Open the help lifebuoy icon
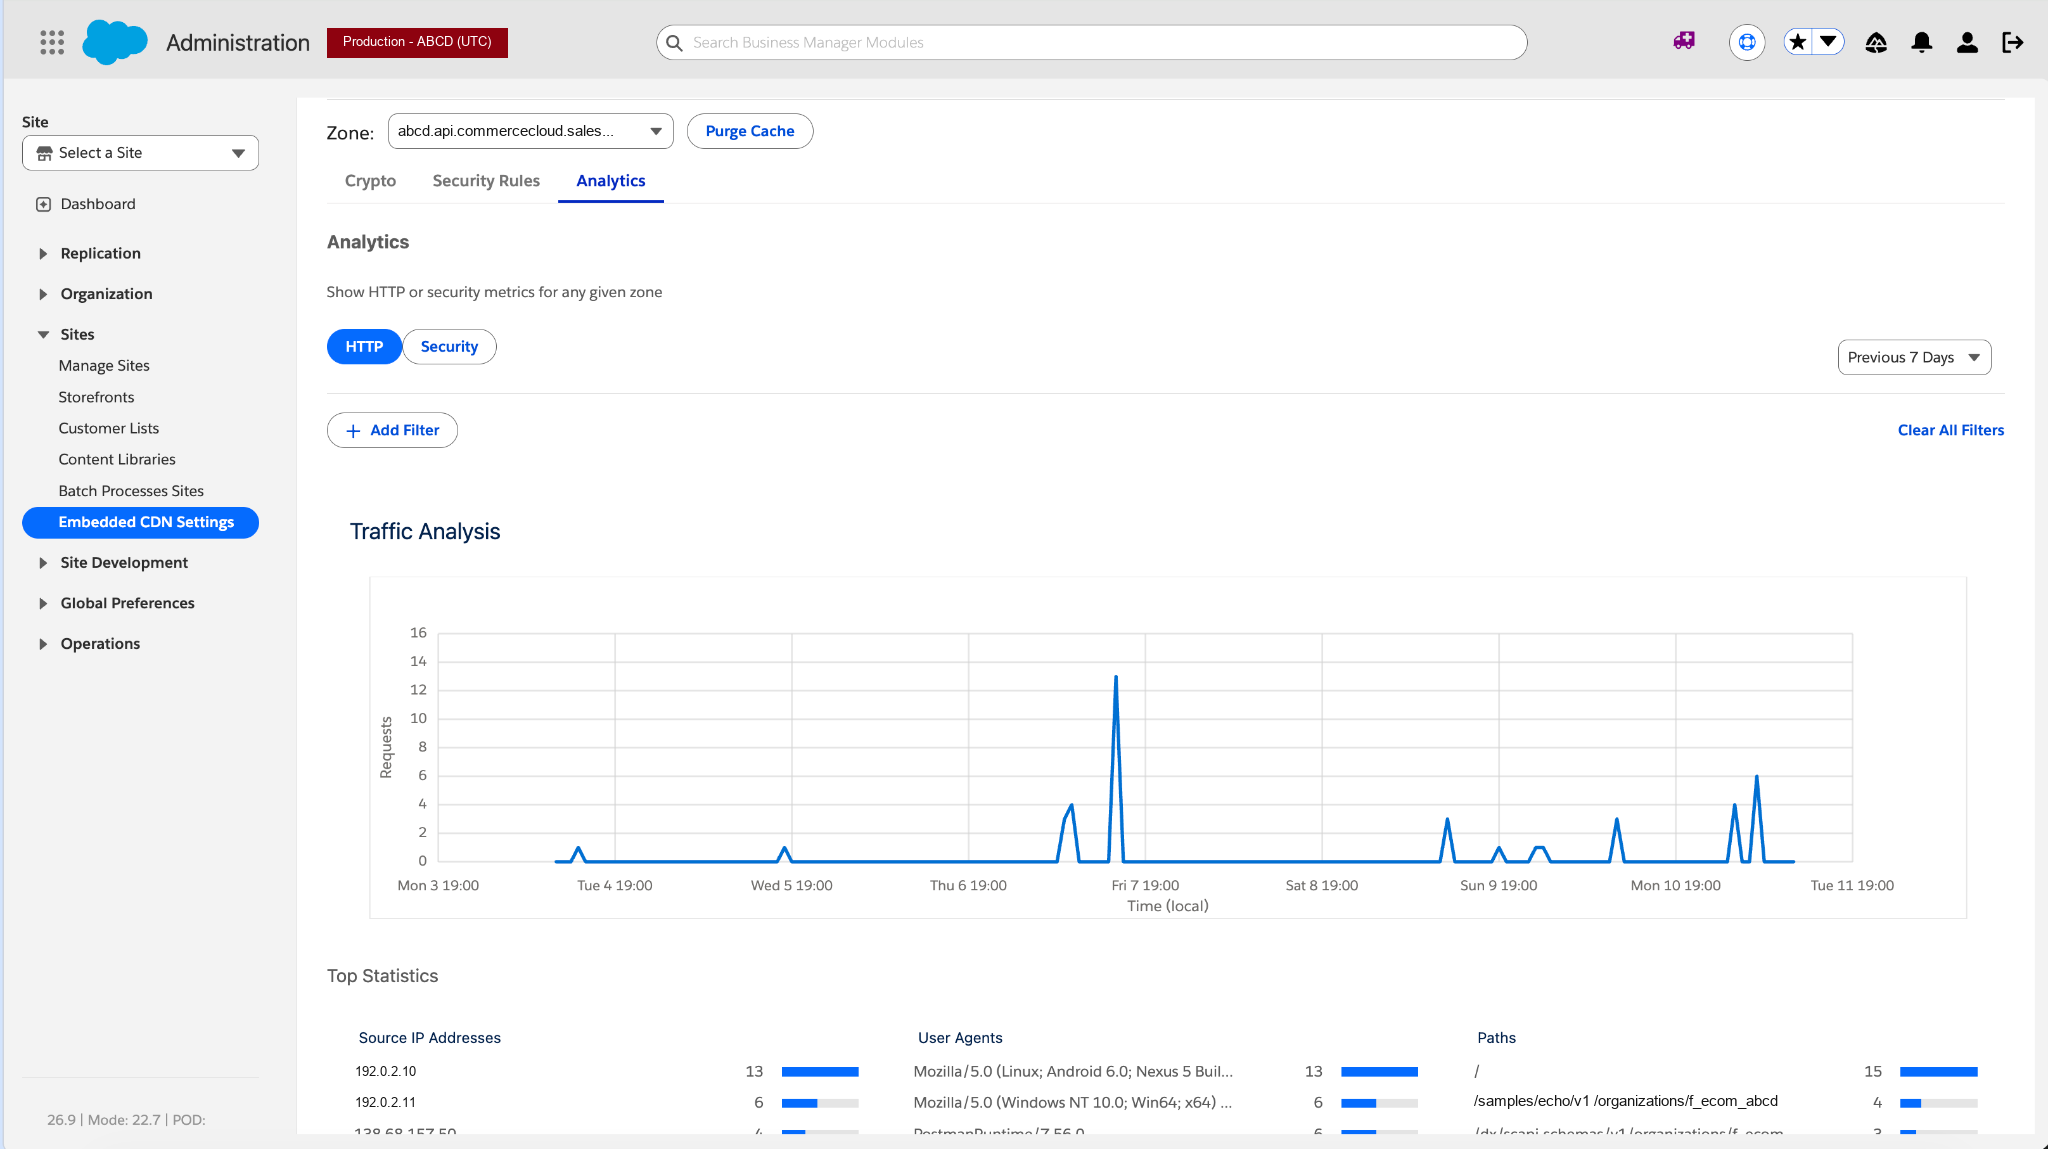This screenshot has width=2048, height=1149. [1747, 42]
